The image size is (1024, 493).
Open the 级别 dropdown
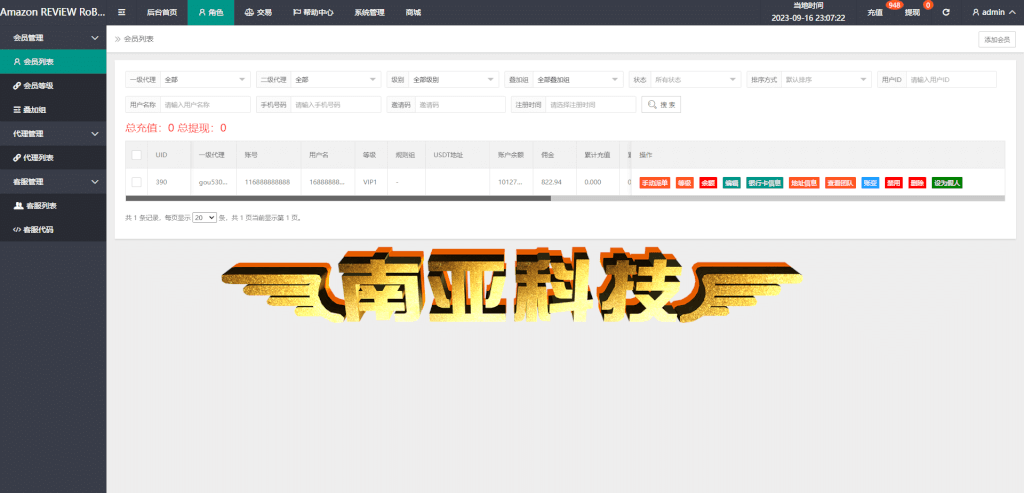point(454,80)
